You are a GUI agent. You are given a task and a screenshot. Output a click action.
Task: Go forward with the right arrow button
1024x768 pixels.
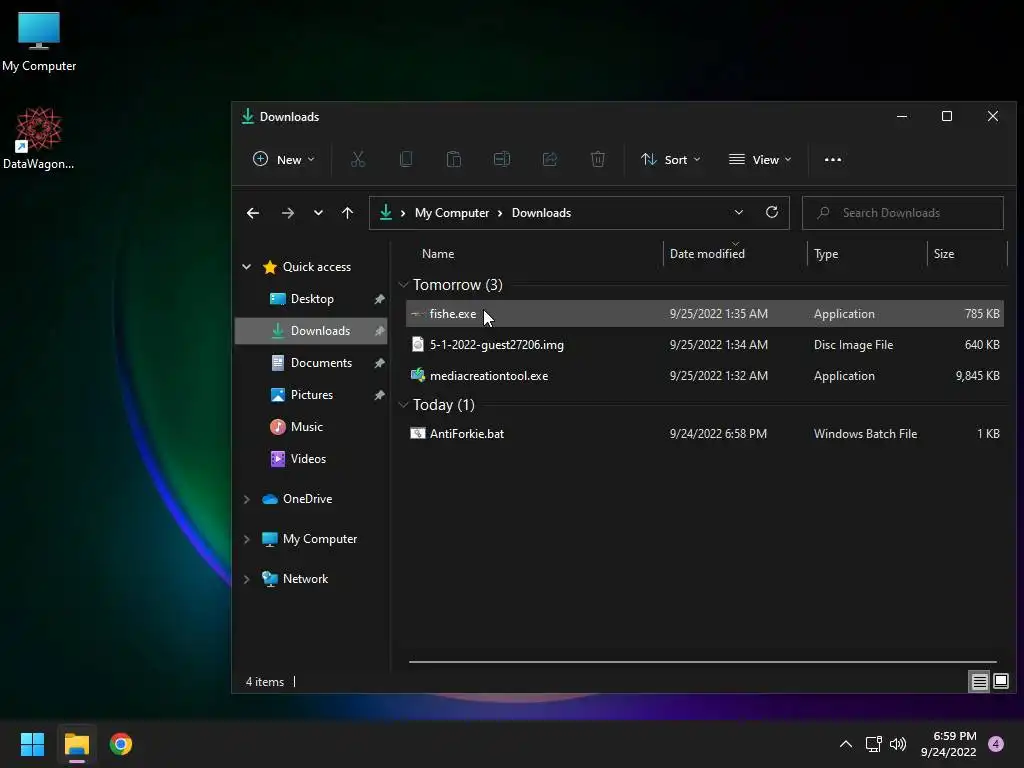[x=287, y=213]
